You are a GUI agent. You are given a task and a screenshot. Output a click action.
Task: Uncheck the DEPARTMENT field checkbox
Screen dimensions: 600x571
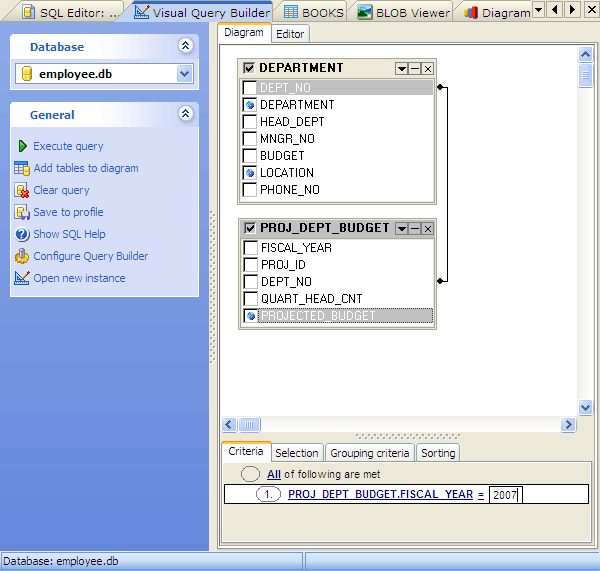coord(249,104)
